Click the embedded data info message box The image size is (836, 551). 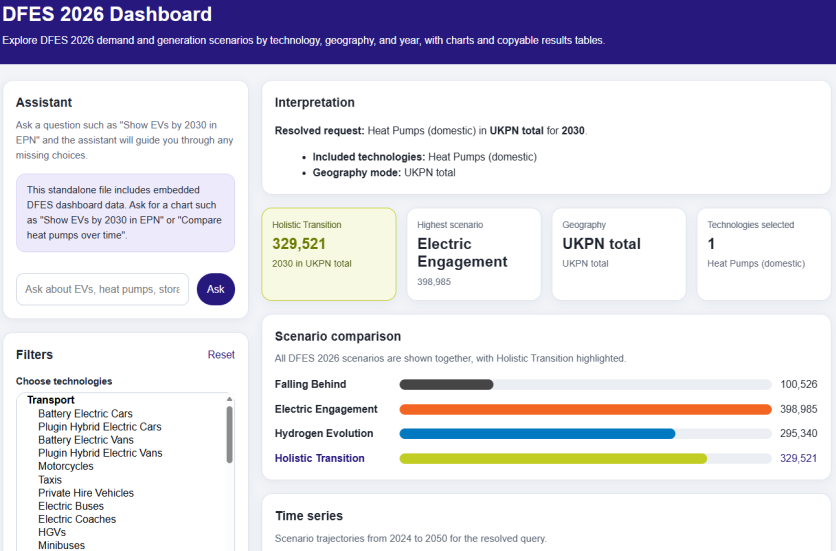point(125,213)
